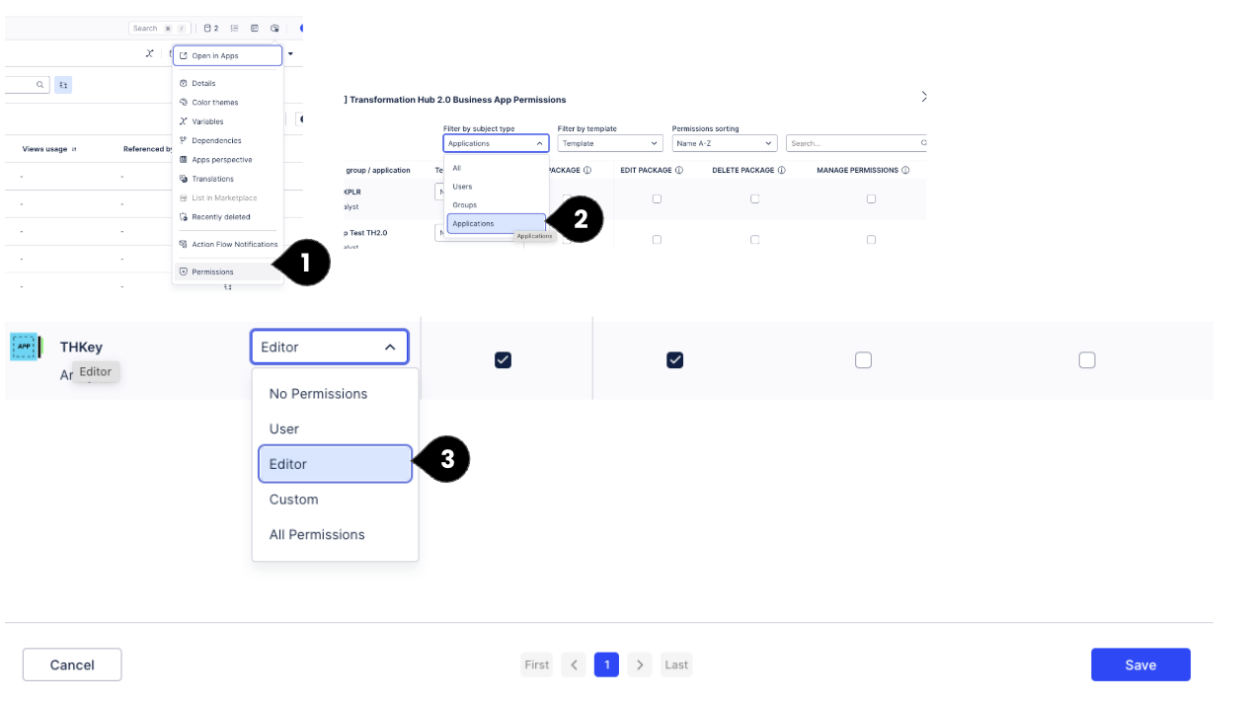Click the magnifier icon in the left search box
This screenshot has width=1242, height=702.
click(41, 85)
